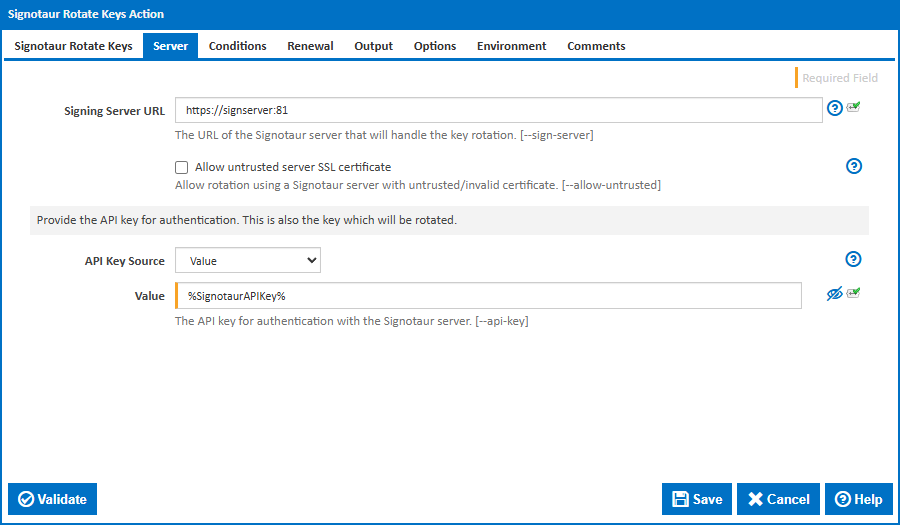Open the Environment tab

(x=511, y=46)
